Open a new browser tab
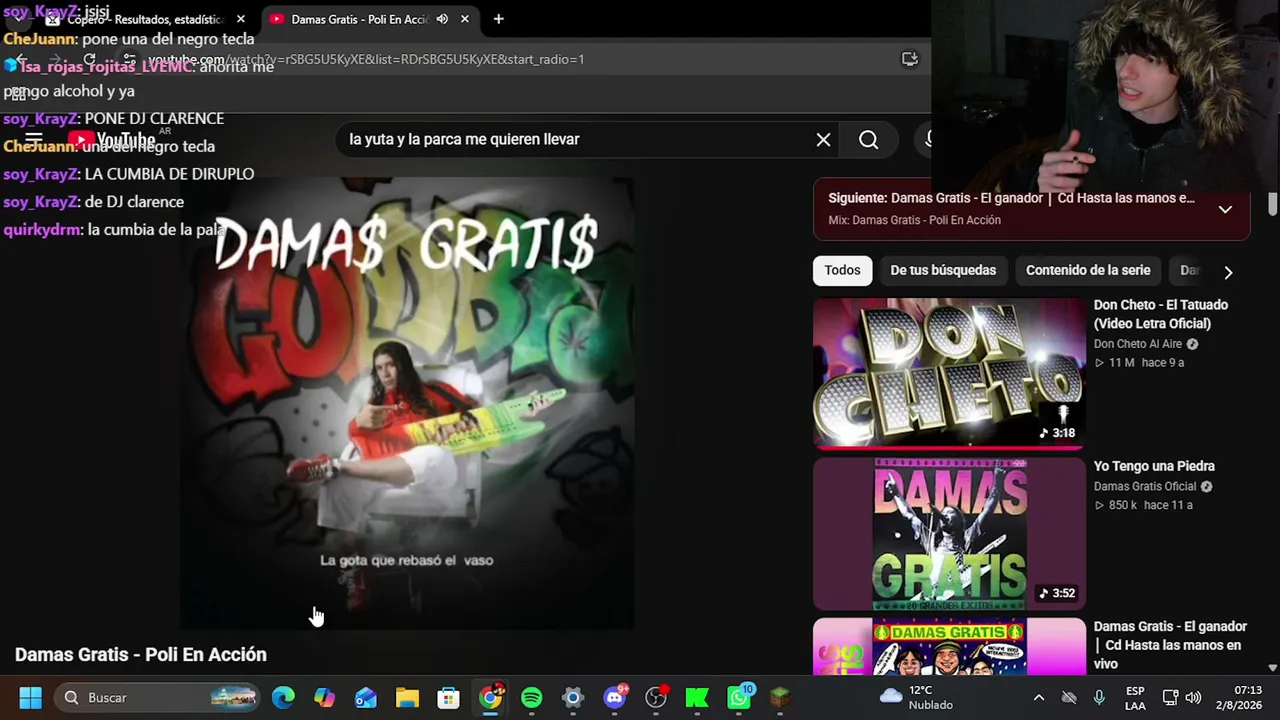1280x720 pixels. (x=498, y=19)
